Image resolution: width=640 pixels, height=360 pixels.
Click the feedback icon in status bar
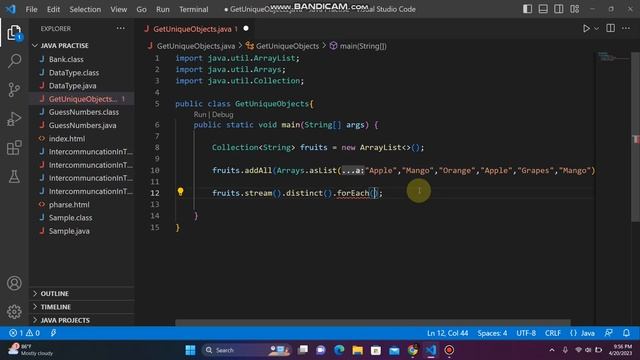(x=609, y=333)
